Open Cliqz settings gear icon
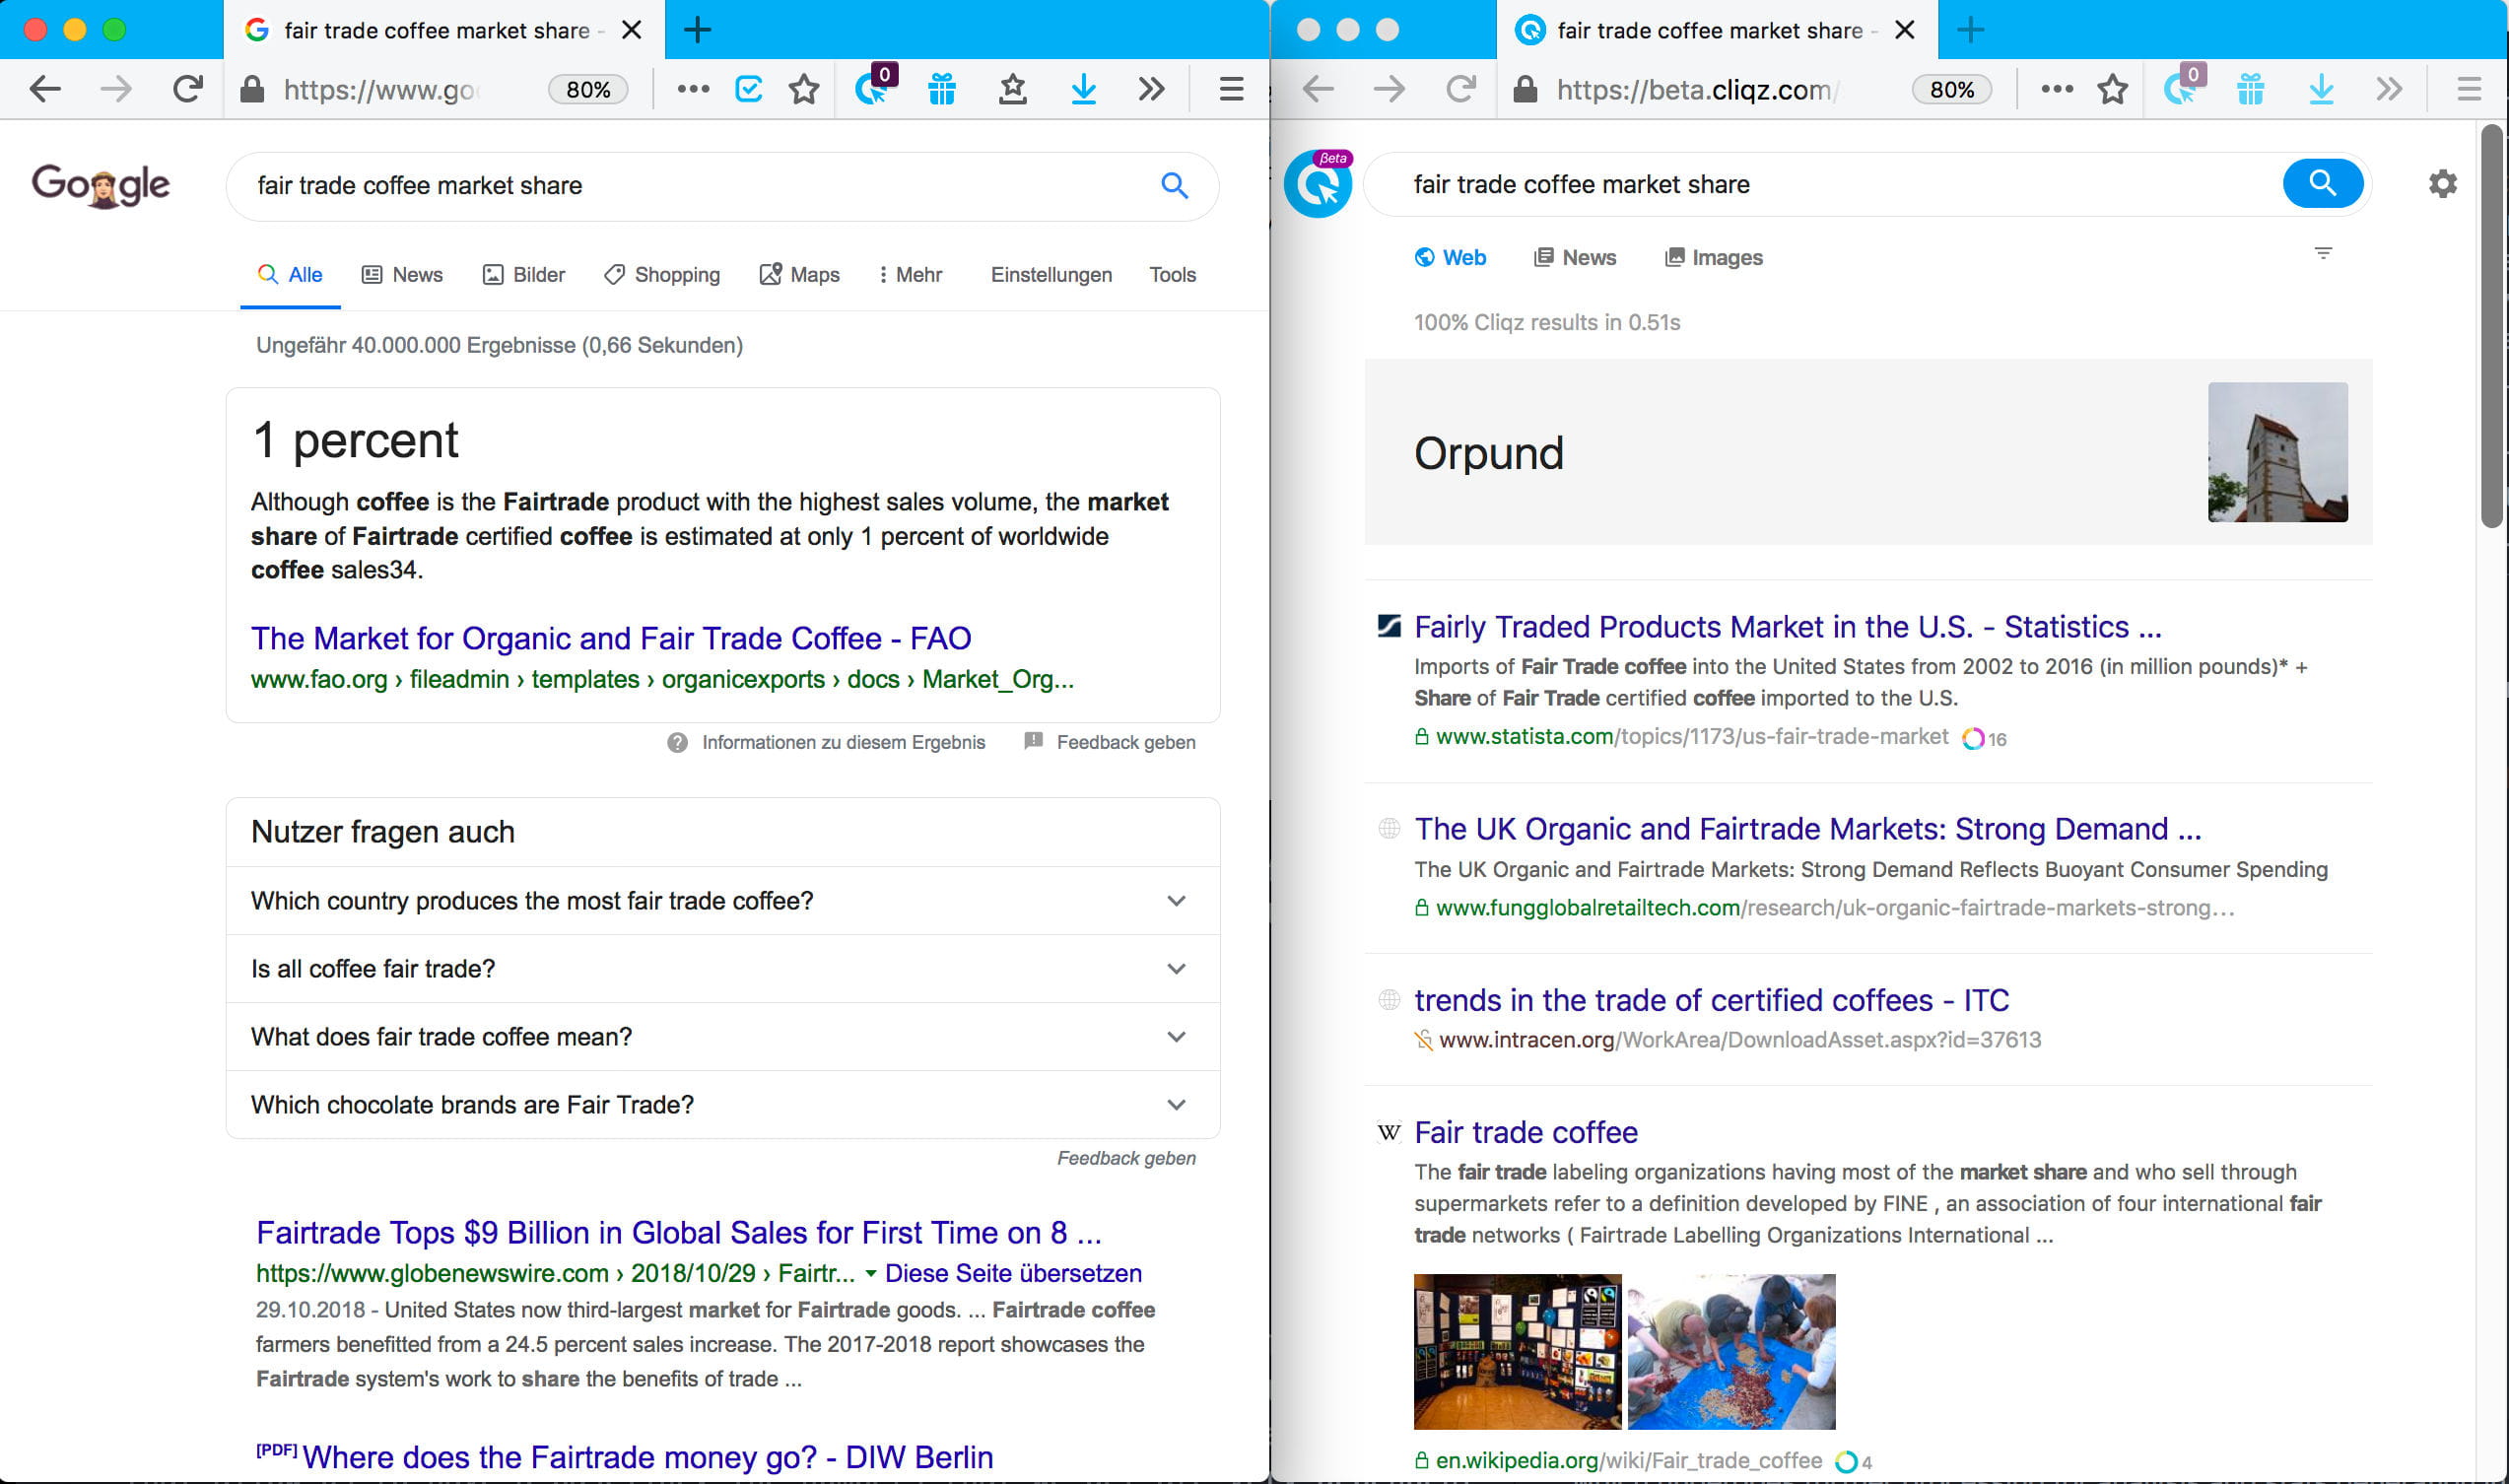 [2442, 184]
